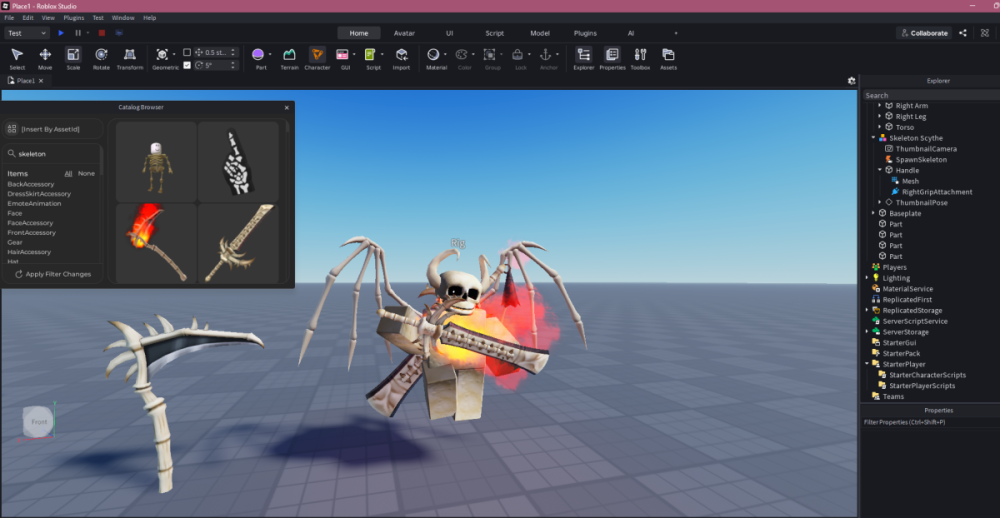The height and width of the screenshot is (518, 1000).
Task: Select the ThumbnailCamera item
Action: (926, 149)
